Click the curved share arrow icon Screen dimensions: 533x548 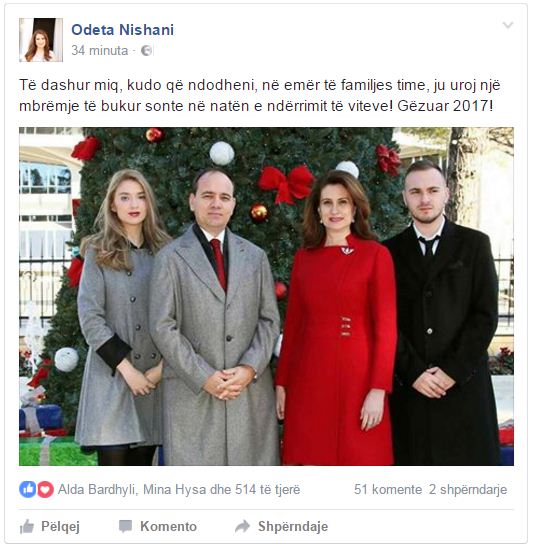click(x=243, y=526)
